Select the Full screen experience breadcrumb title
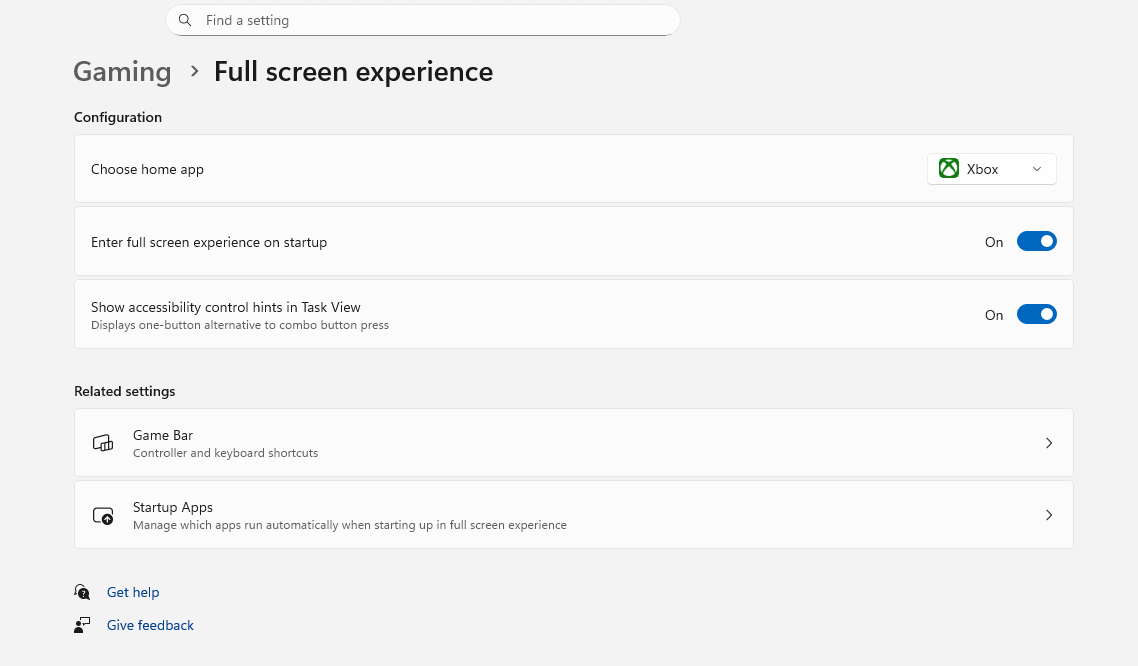This screenshot has width=1138, height=666. (353, 71)
